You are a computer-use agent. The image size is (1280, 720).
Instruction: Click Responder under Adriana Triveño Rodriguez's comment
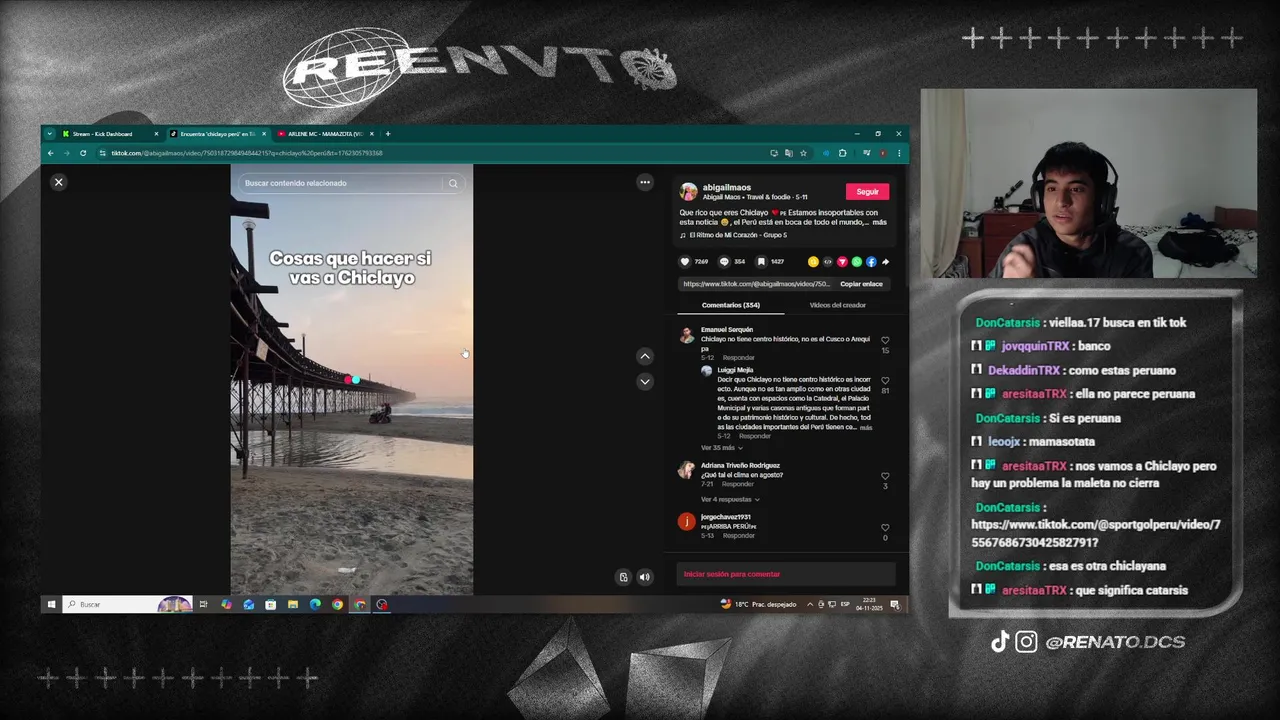(x=738, y=484)
